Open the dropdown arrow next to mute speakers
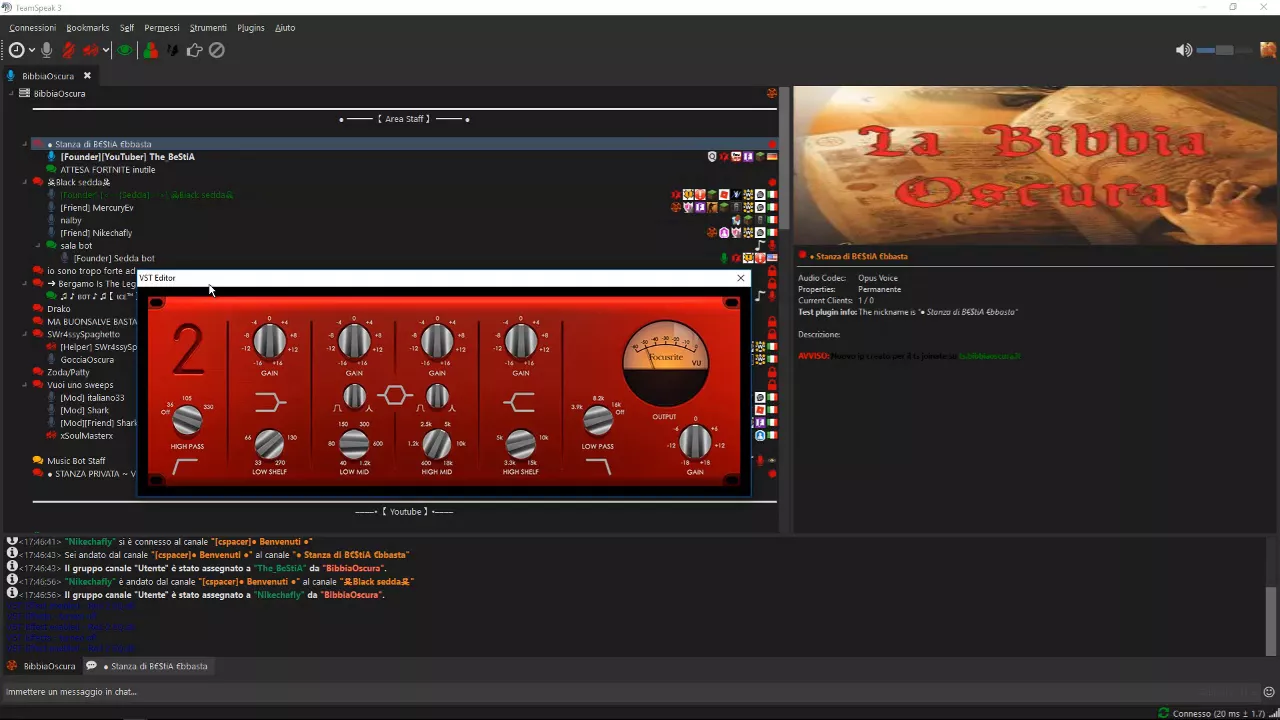The height and width of the screenshot is (720, 1280). 106,50
